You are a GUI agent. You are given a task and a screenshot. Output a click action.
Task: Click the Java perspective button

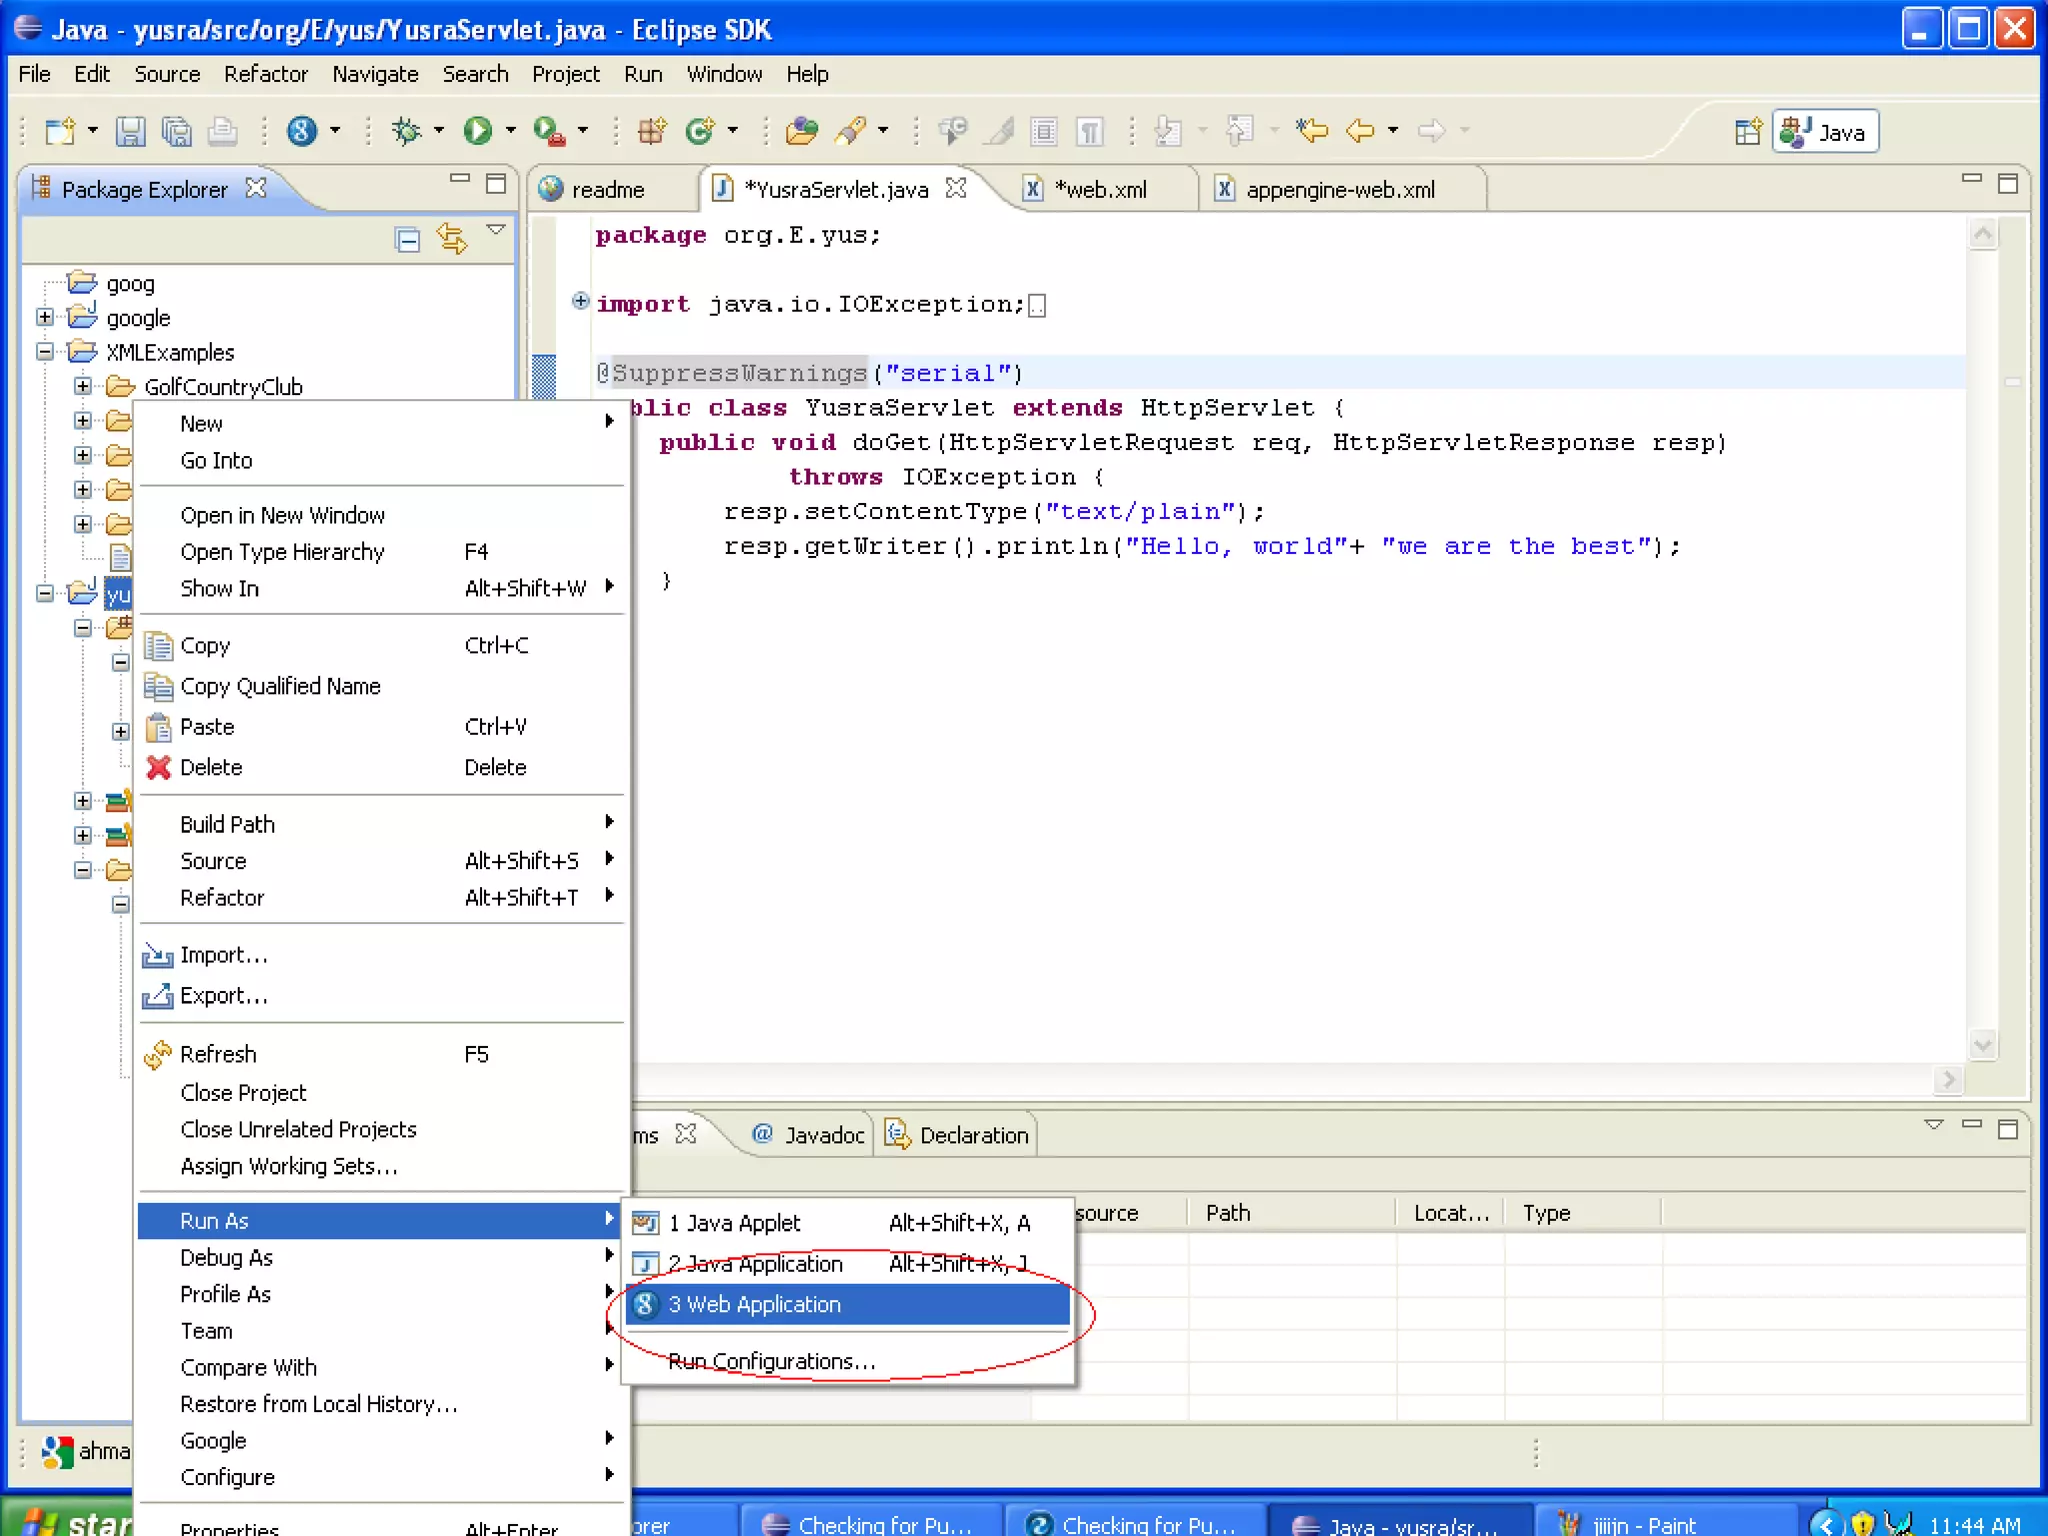coord(1826,132)
